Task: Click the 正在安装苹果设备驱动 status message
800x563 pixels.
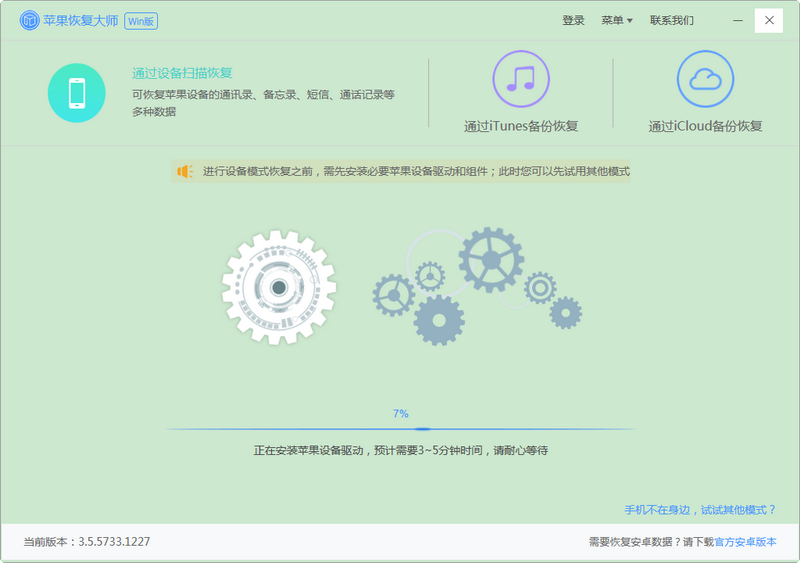Action: [401, 450]
